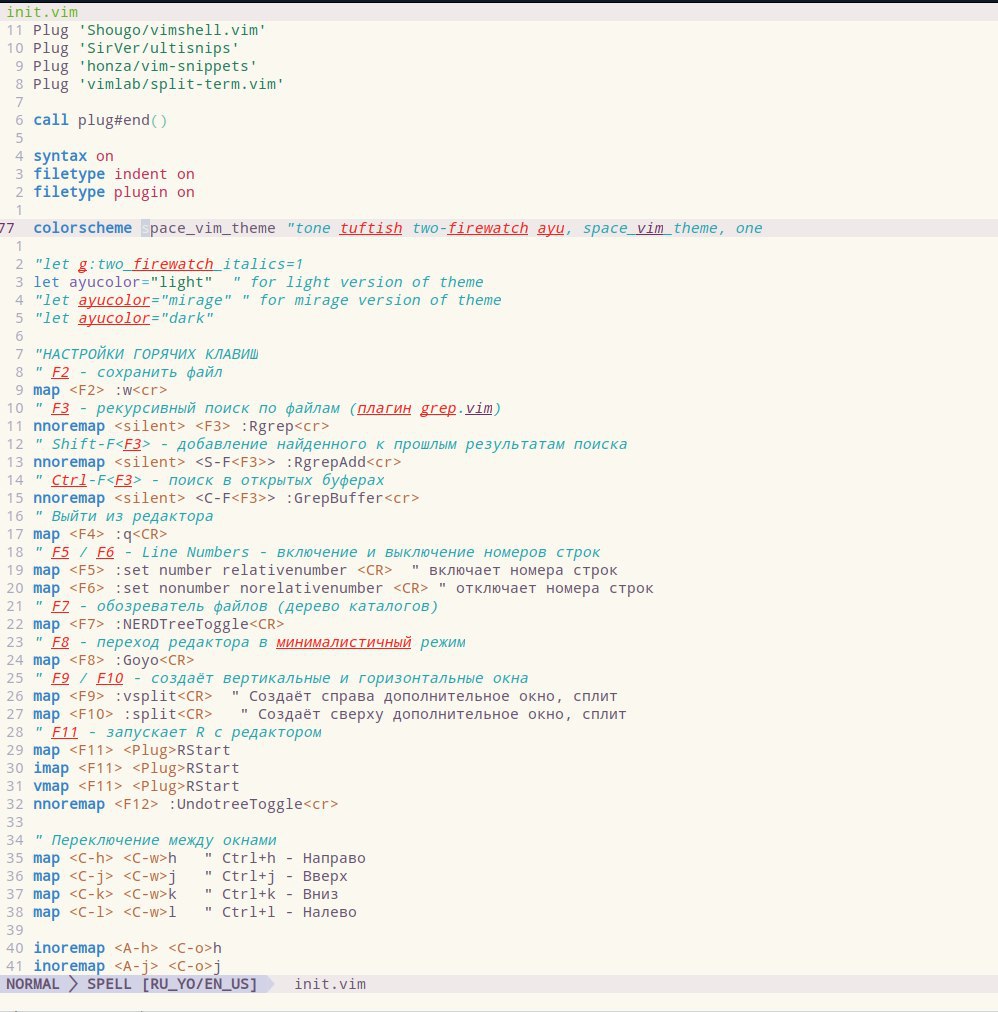
Task: Click 'обозреватель файлов' in the F7 comment
Action: [181, 606]
